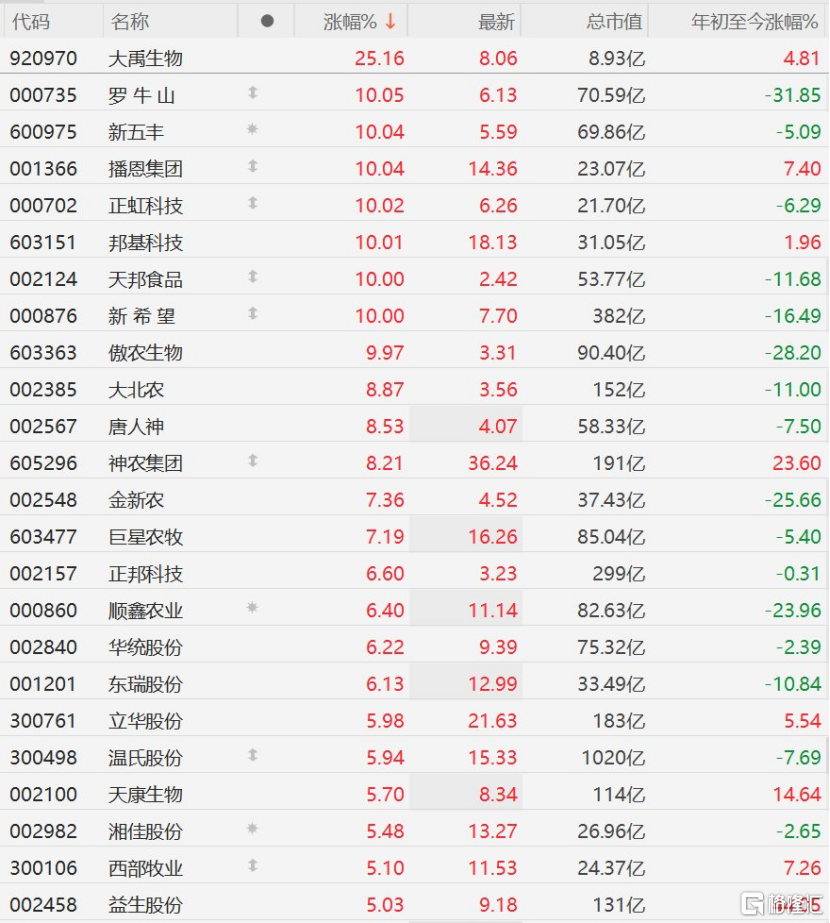Select stock name 西部牧业
The width and height of the screenshot is (830, 923).
pyautogui.click(x=145, y=868)
